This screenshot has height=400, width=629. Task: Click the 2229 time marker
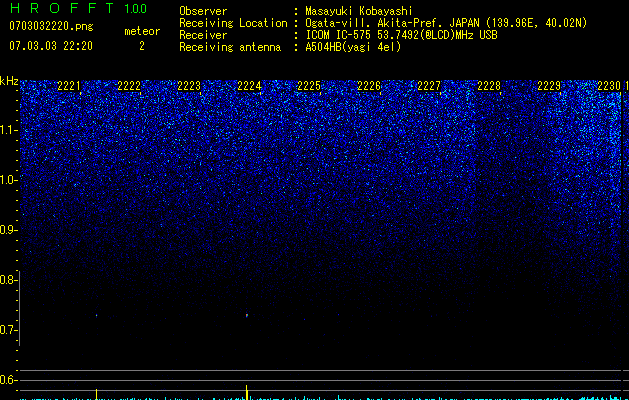click(549, 86)
